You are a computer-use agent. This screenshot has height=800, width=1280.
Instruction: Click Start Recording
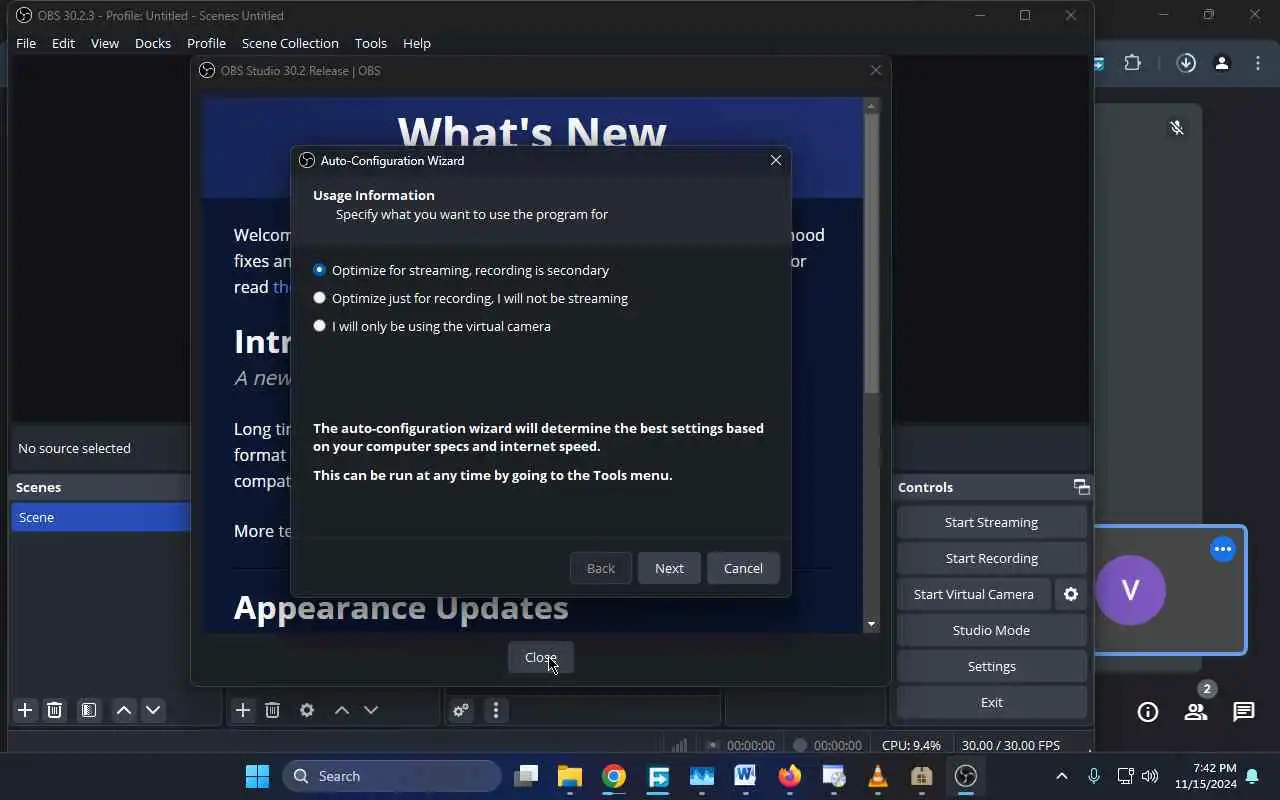pyautogui.click(x=991, y=558)
